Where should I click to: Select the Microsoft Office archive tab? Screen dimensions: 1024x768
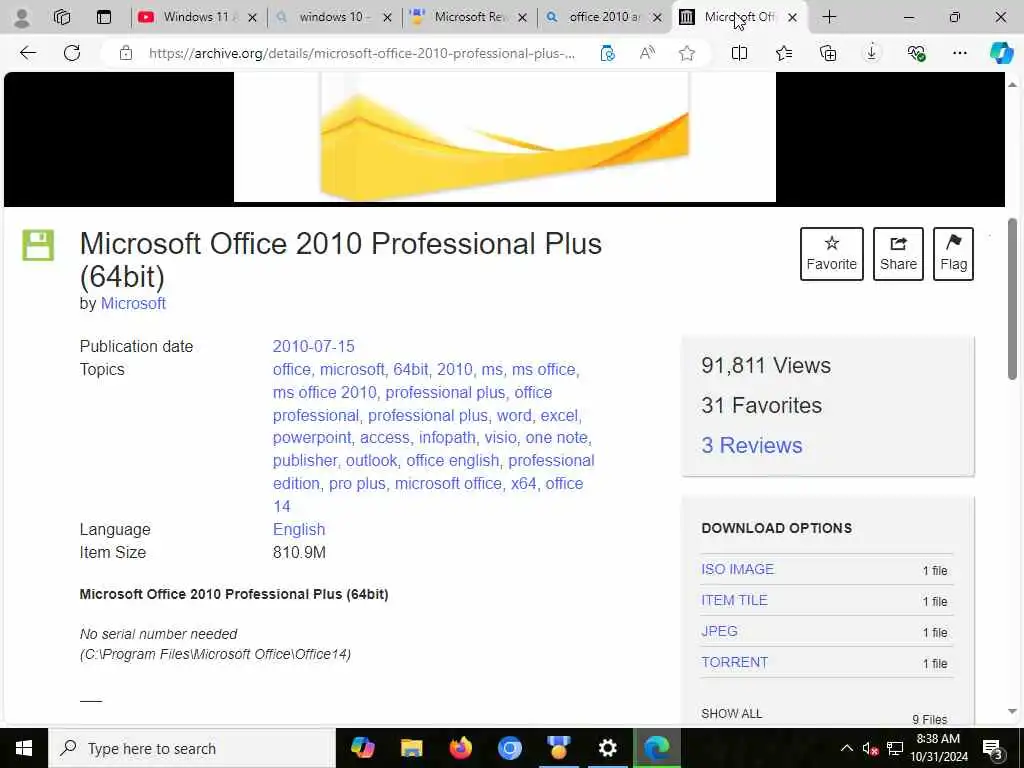coord(739,17)
